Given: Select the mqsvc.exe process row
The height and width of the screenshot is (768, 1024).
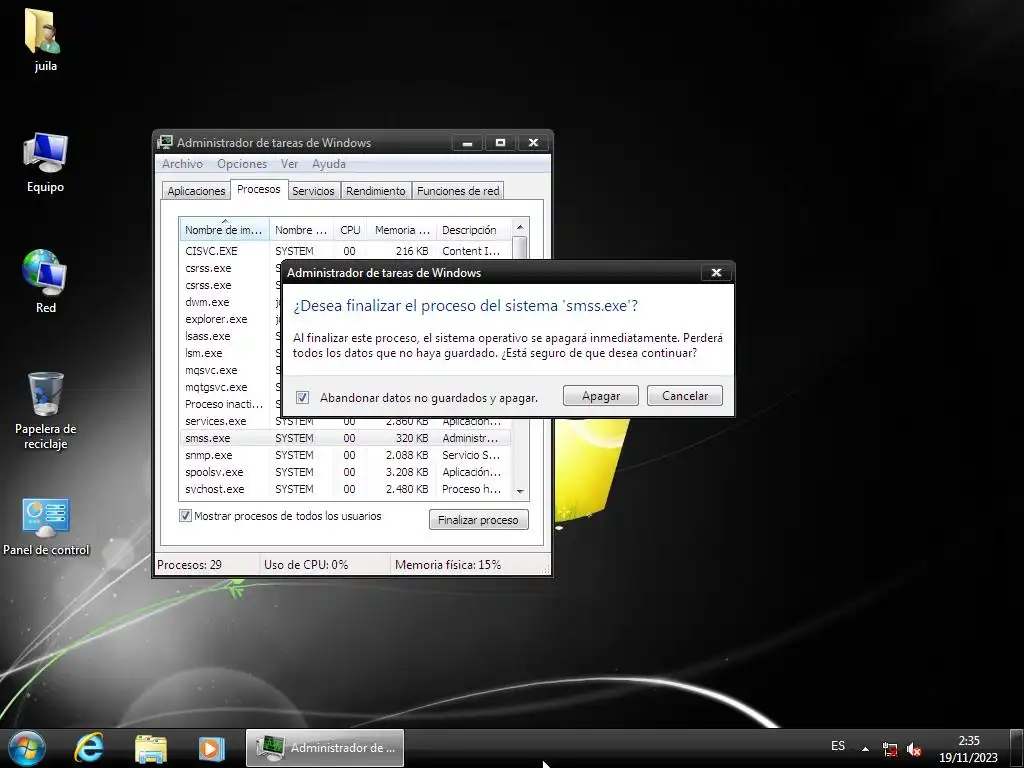Looking at the screenshot, I should click(231, 370).
